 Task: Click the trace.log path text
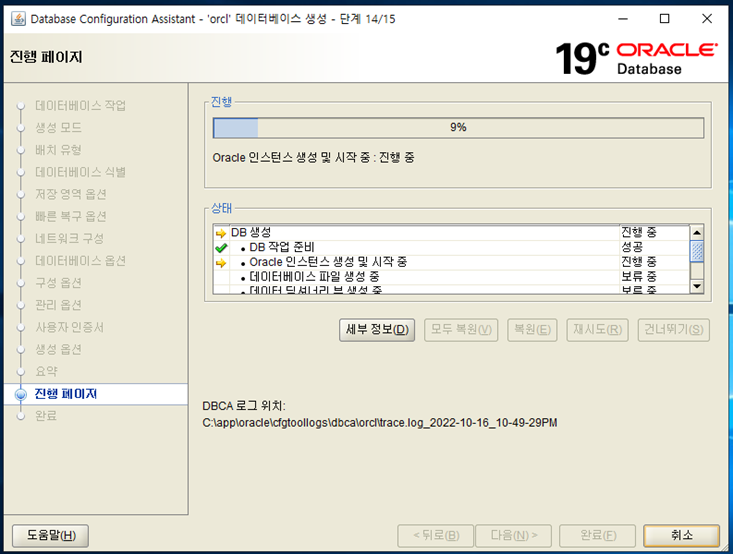(380, 423)
